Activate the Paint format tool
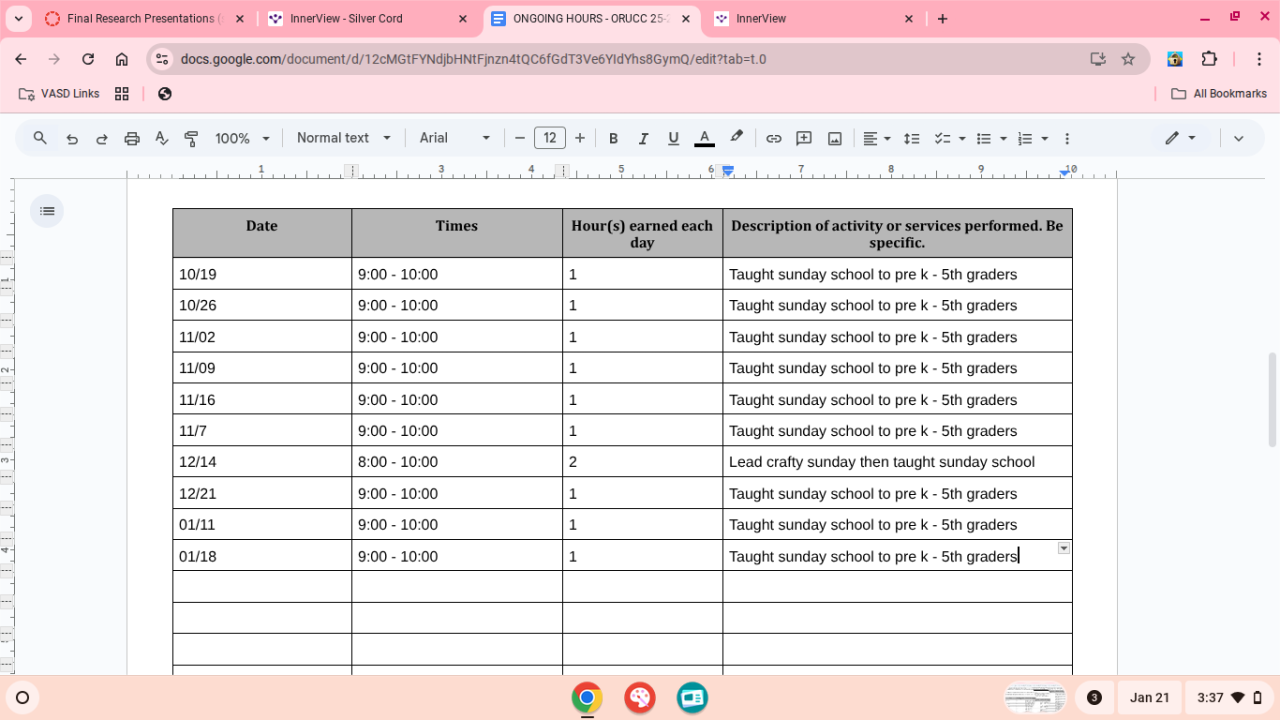This screenshot has height=720, width=1280. click(x=191, y=139)
